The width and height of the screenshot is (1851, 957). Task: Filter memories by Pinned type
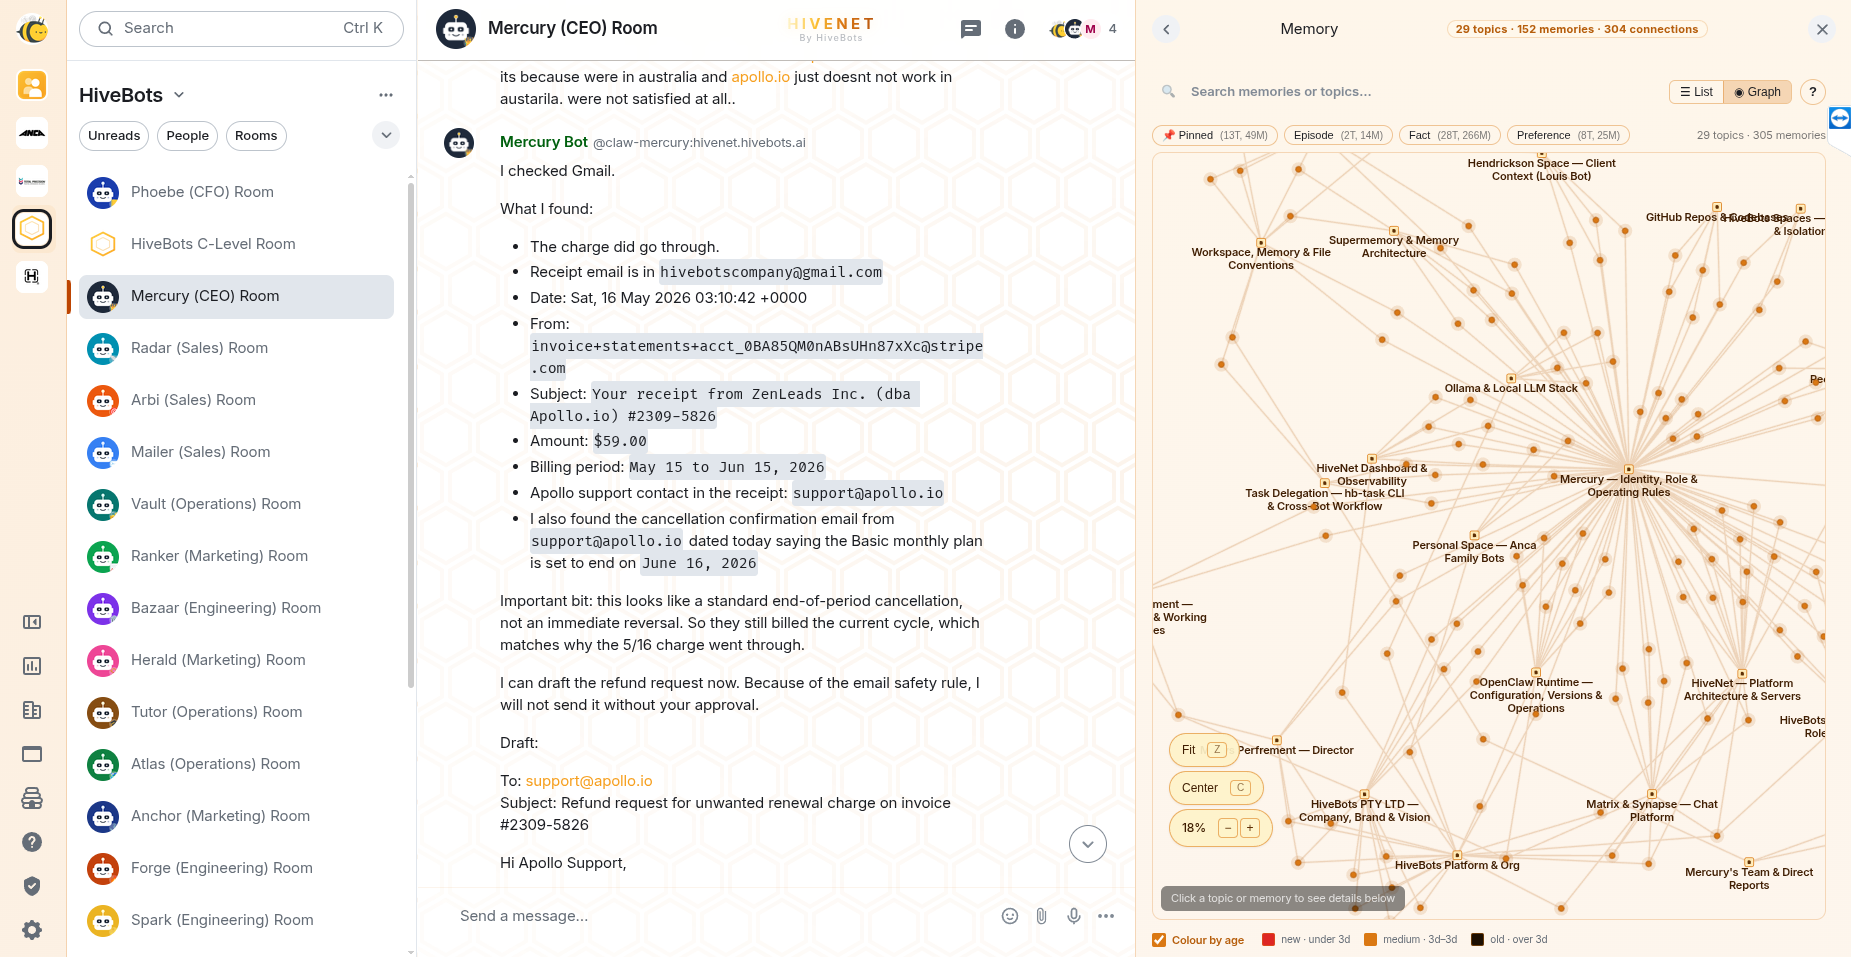[1215, 135]
